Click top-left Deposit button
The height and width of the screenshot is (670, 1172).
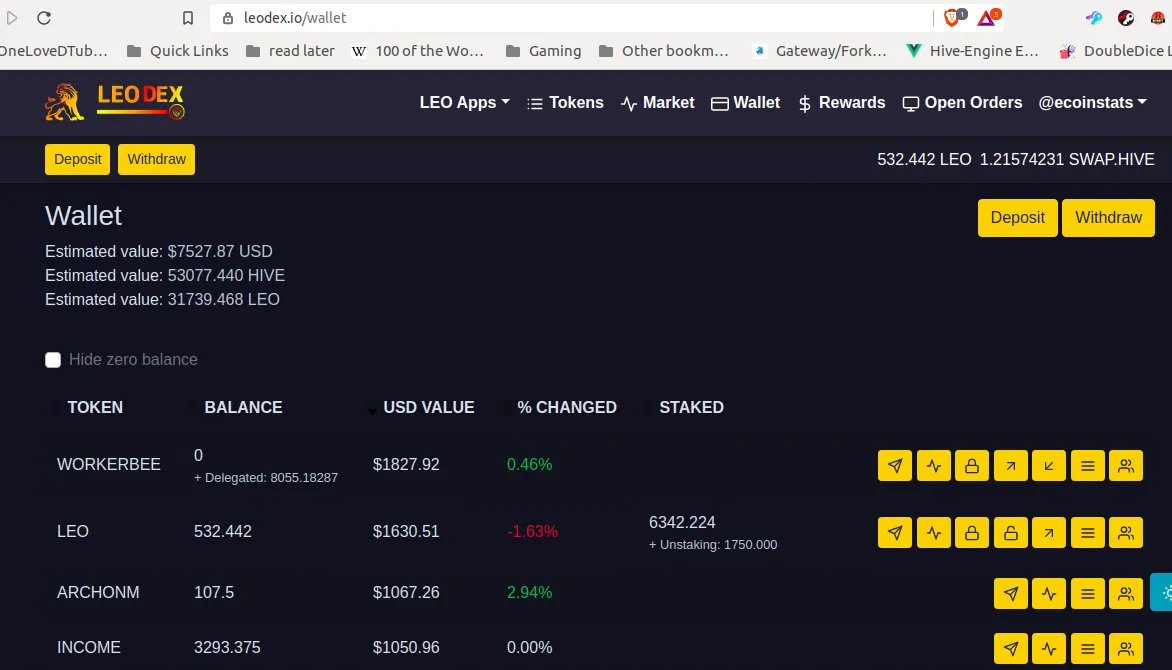click(x=78, y=159)
